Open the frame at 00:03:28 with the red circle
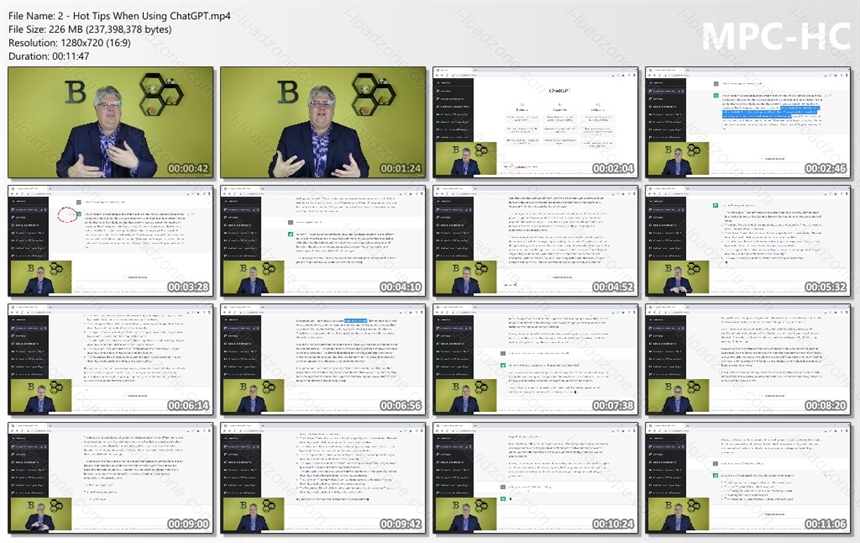The height and width of the screenshot is (543, 860). (111, 241)
